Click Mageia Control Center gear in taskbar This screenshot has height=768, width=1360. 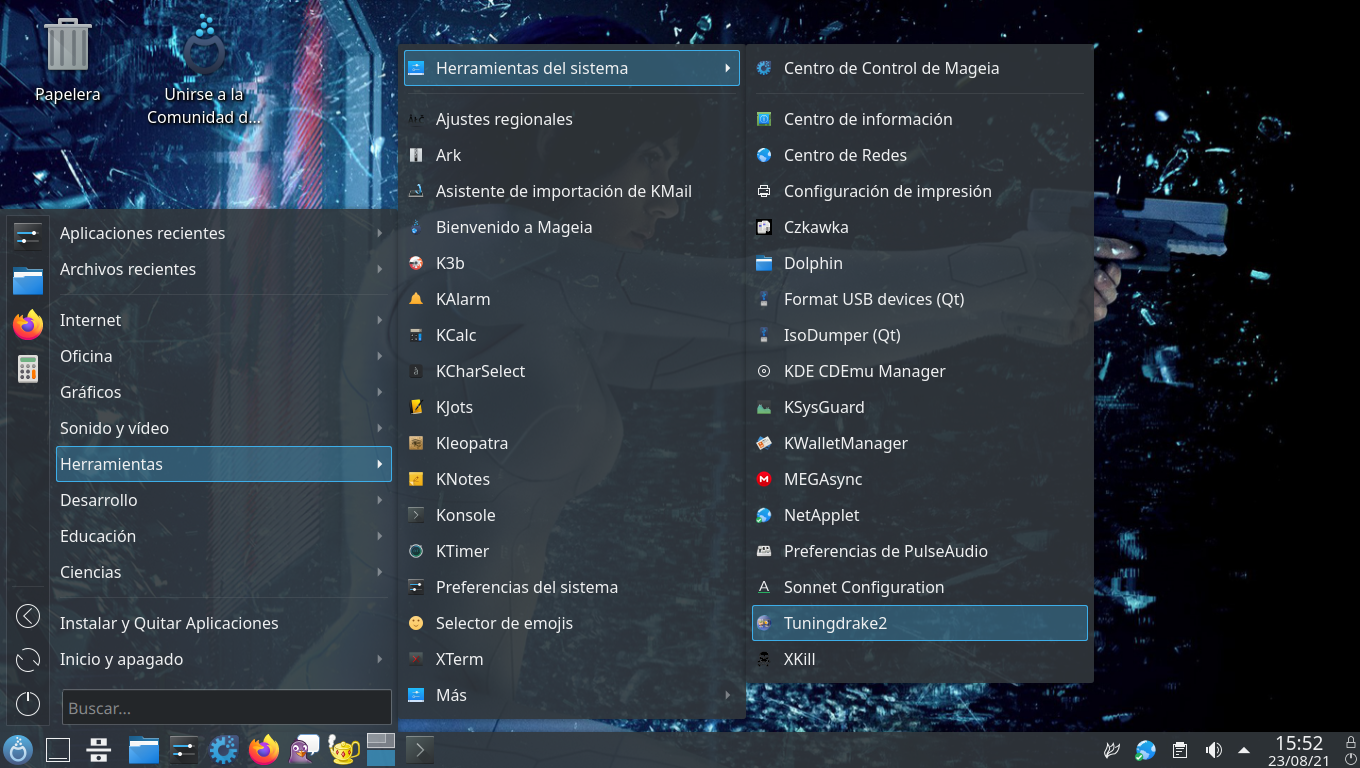coord(223,749)
